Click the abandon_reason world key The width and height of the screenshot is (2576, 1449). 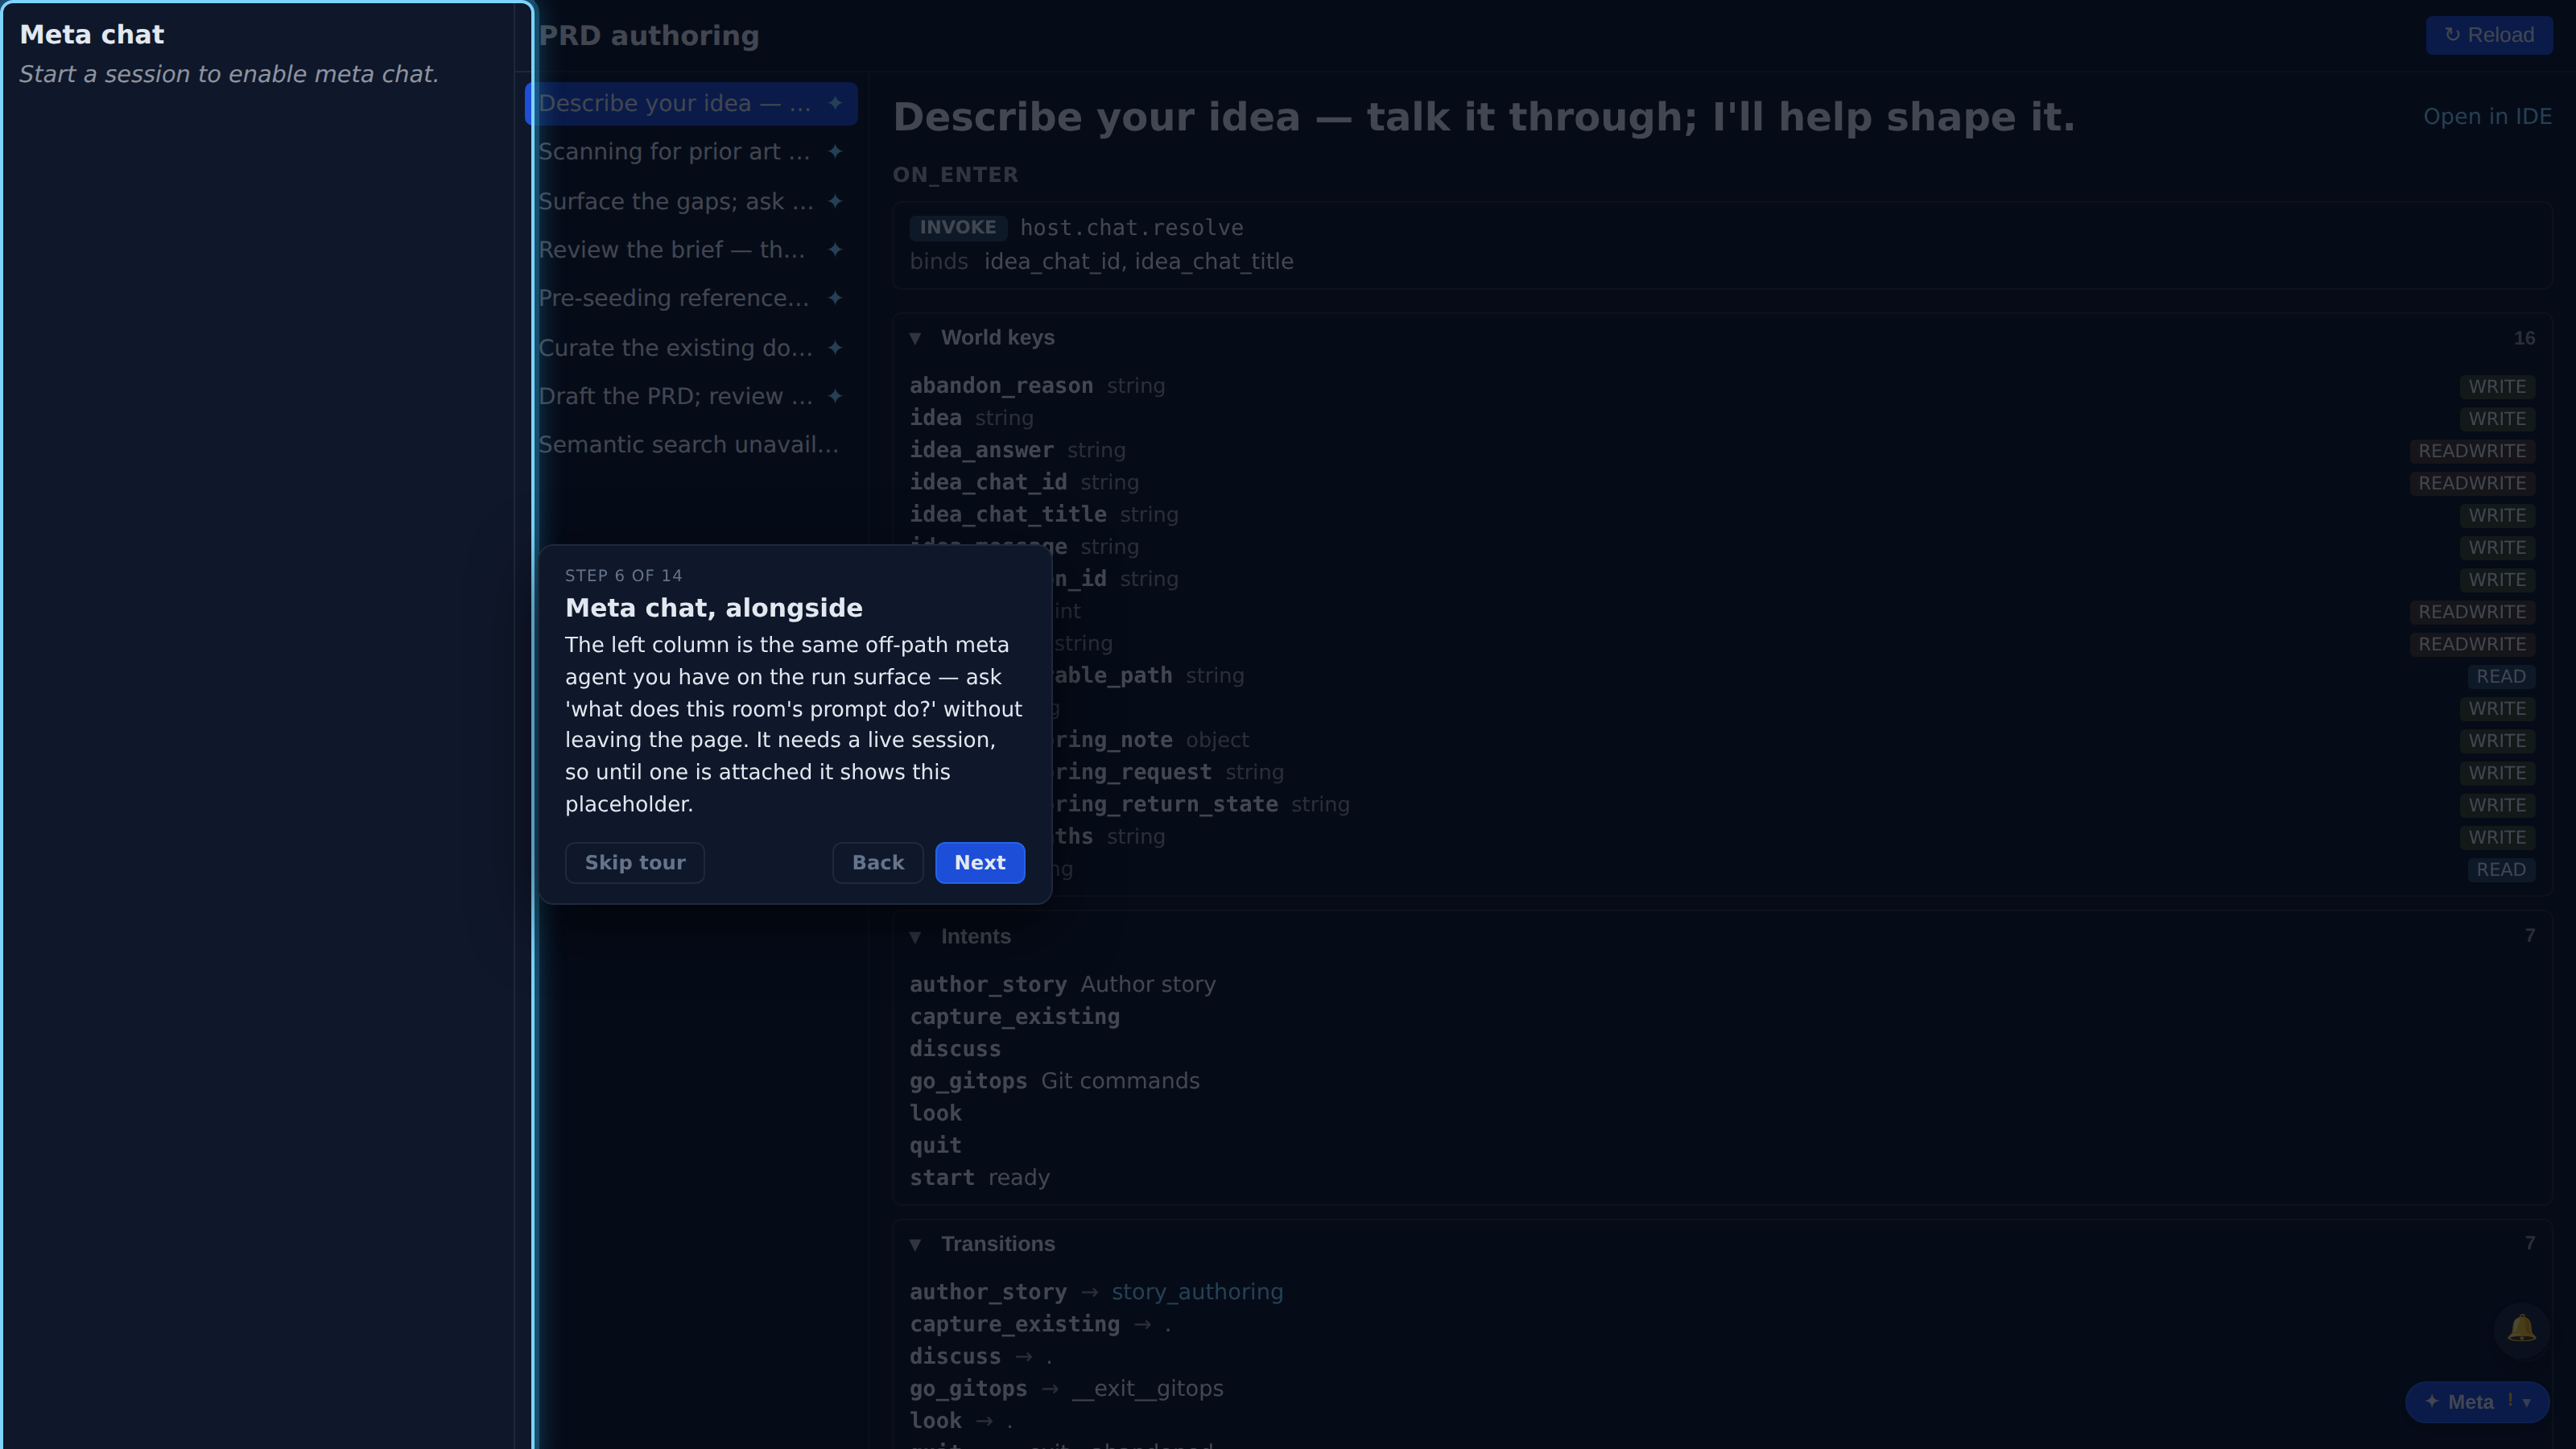click(x=1001, y=386)
